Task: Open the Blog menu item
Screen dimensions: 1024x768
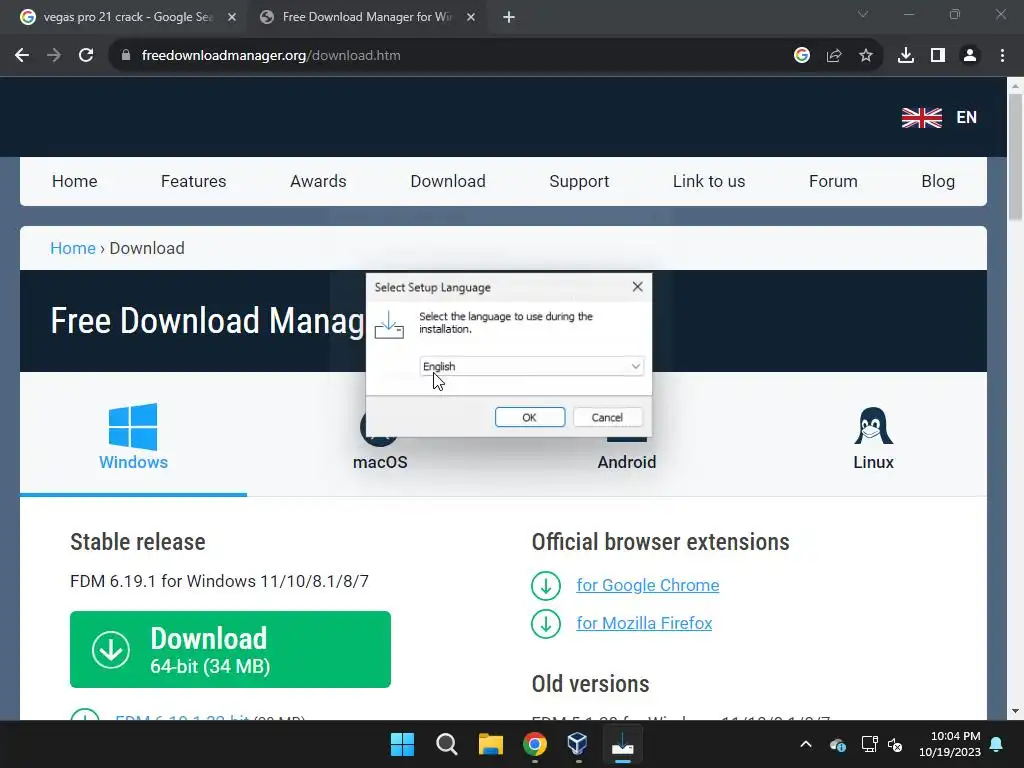Action: click(x=938, y=182)
